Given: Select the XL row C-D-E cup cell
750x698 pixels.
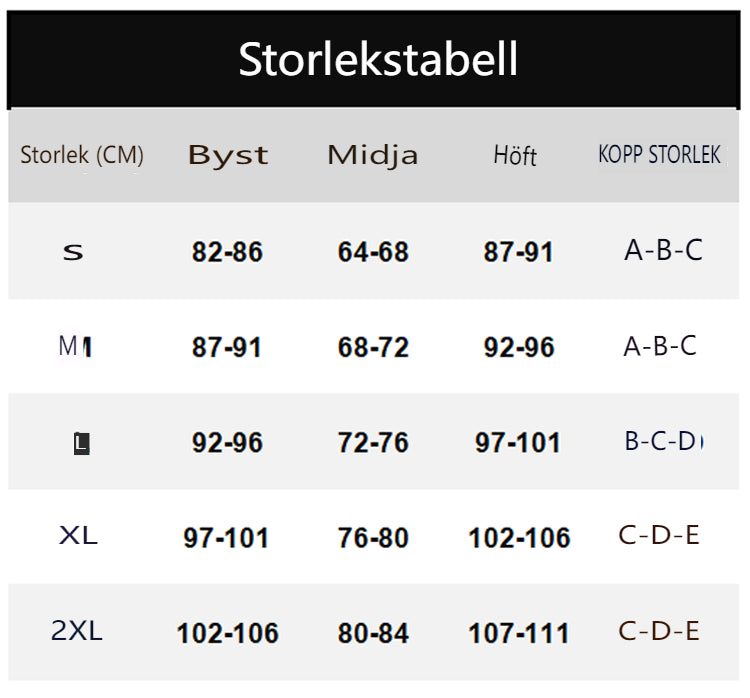Looking at the screenshot, I should click(659, 536).
